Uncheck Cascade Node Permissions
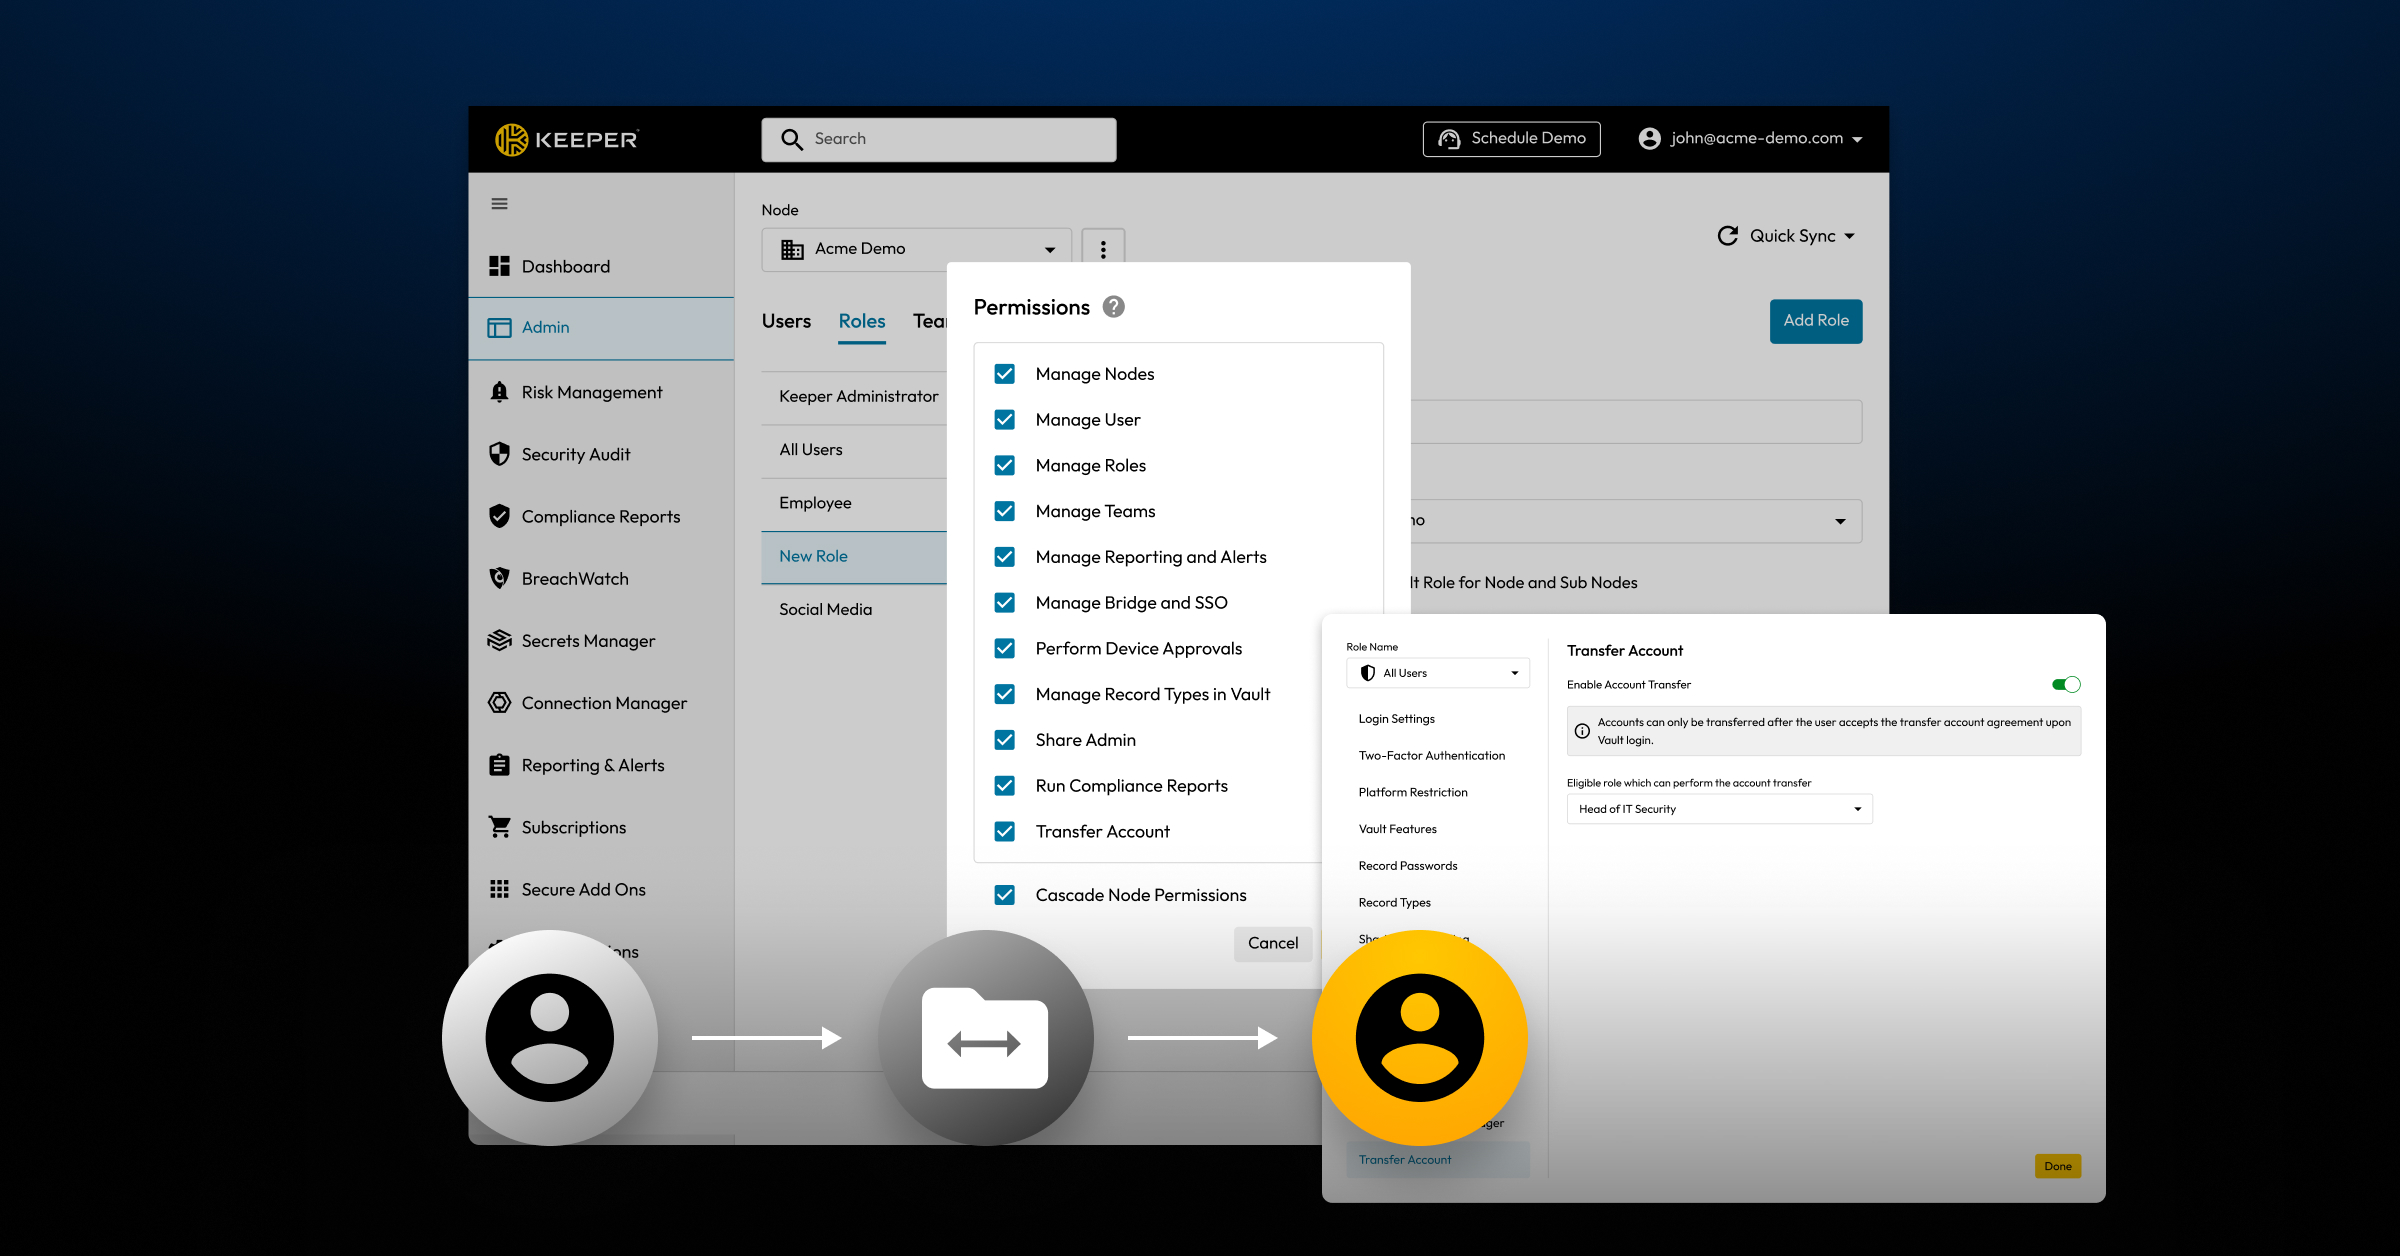The image size is (2400, 1256). pyautogui.click(x=1005, y=895)
